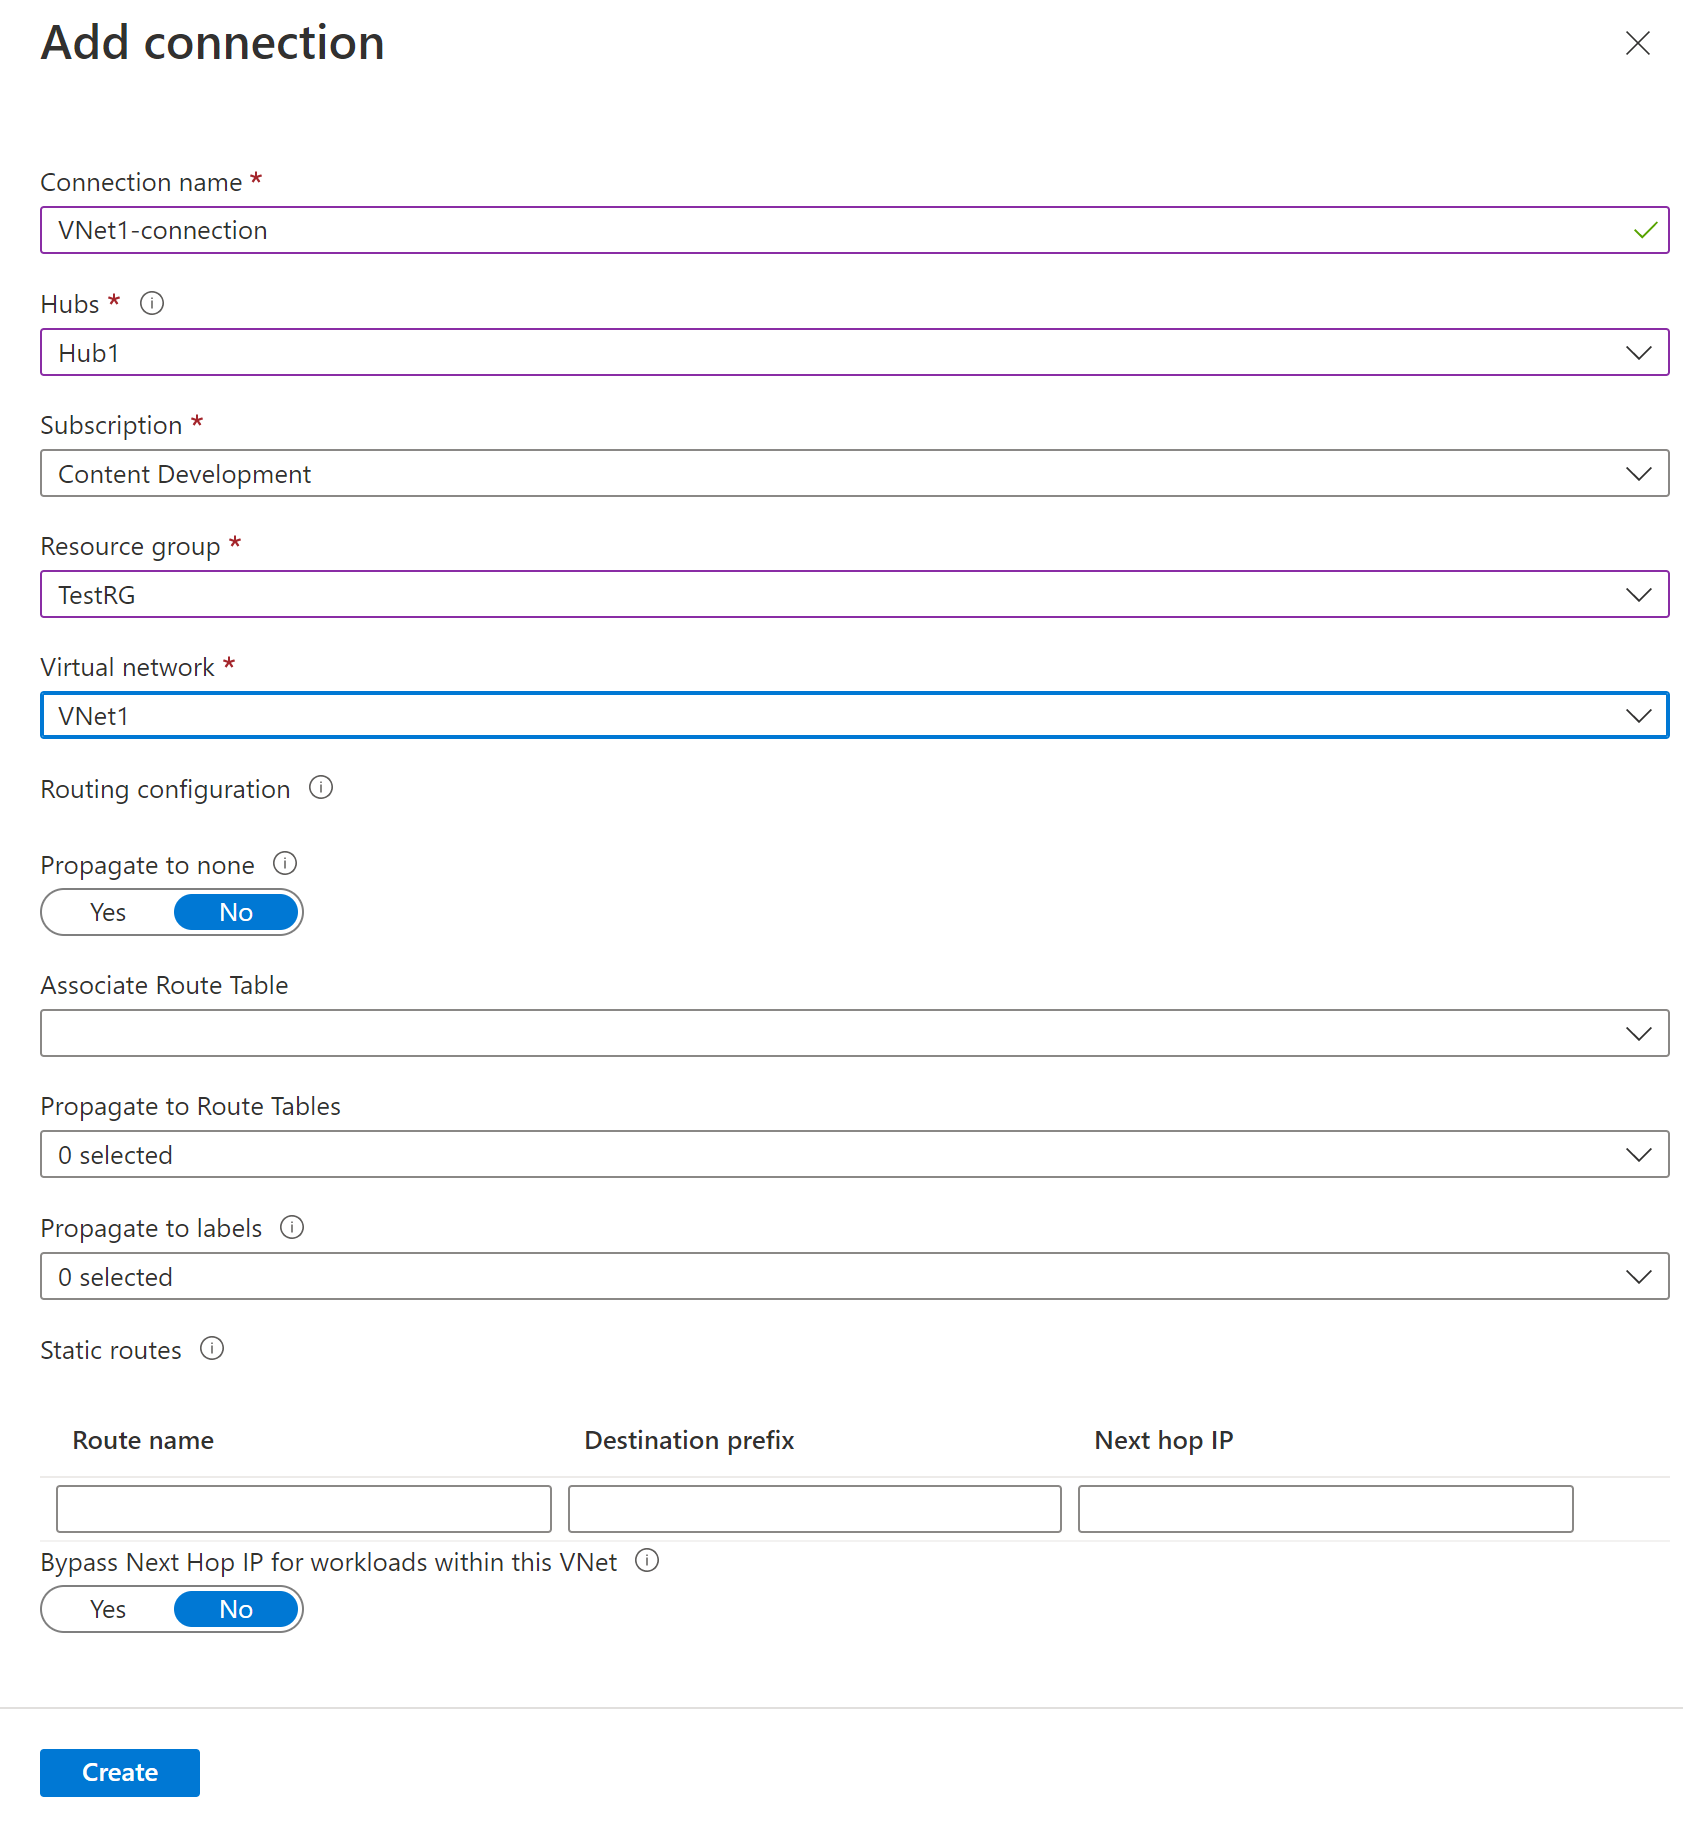Expand the Virtual network dropdown
The image size is (1683, 1821).
point(854,716)
